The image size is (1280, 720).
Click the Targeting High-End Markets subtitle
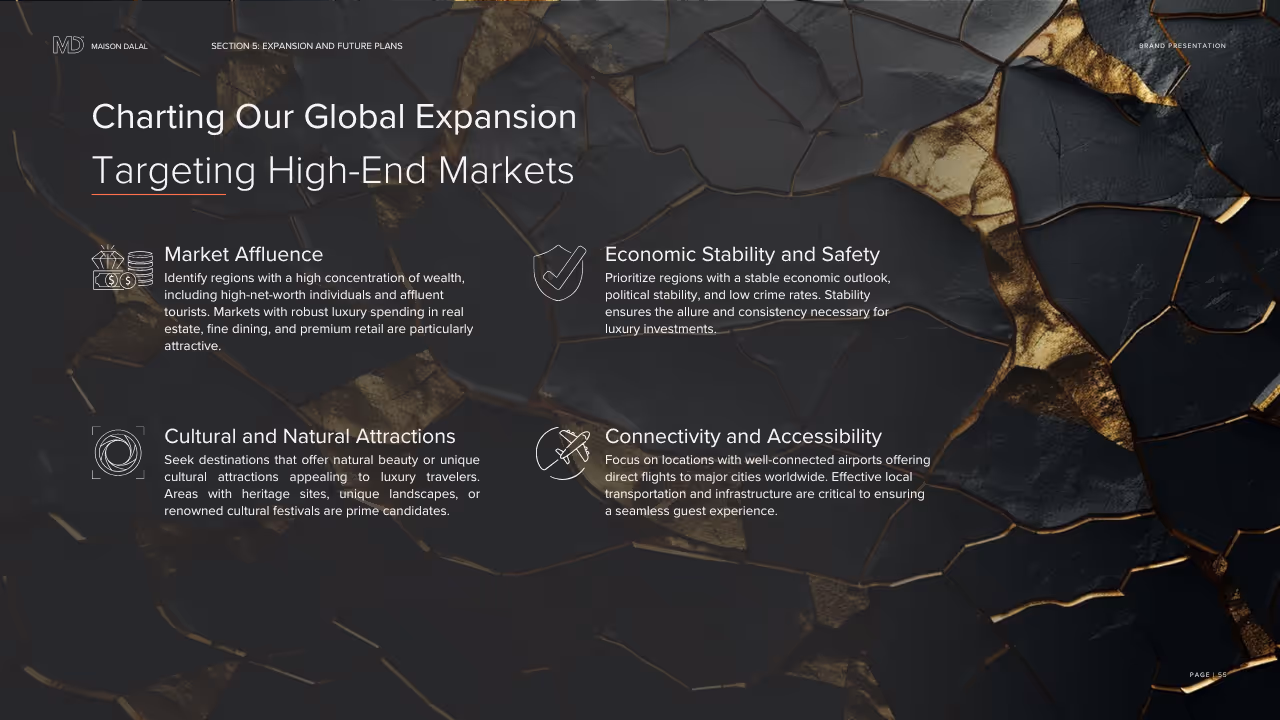[x=333, y=170]
